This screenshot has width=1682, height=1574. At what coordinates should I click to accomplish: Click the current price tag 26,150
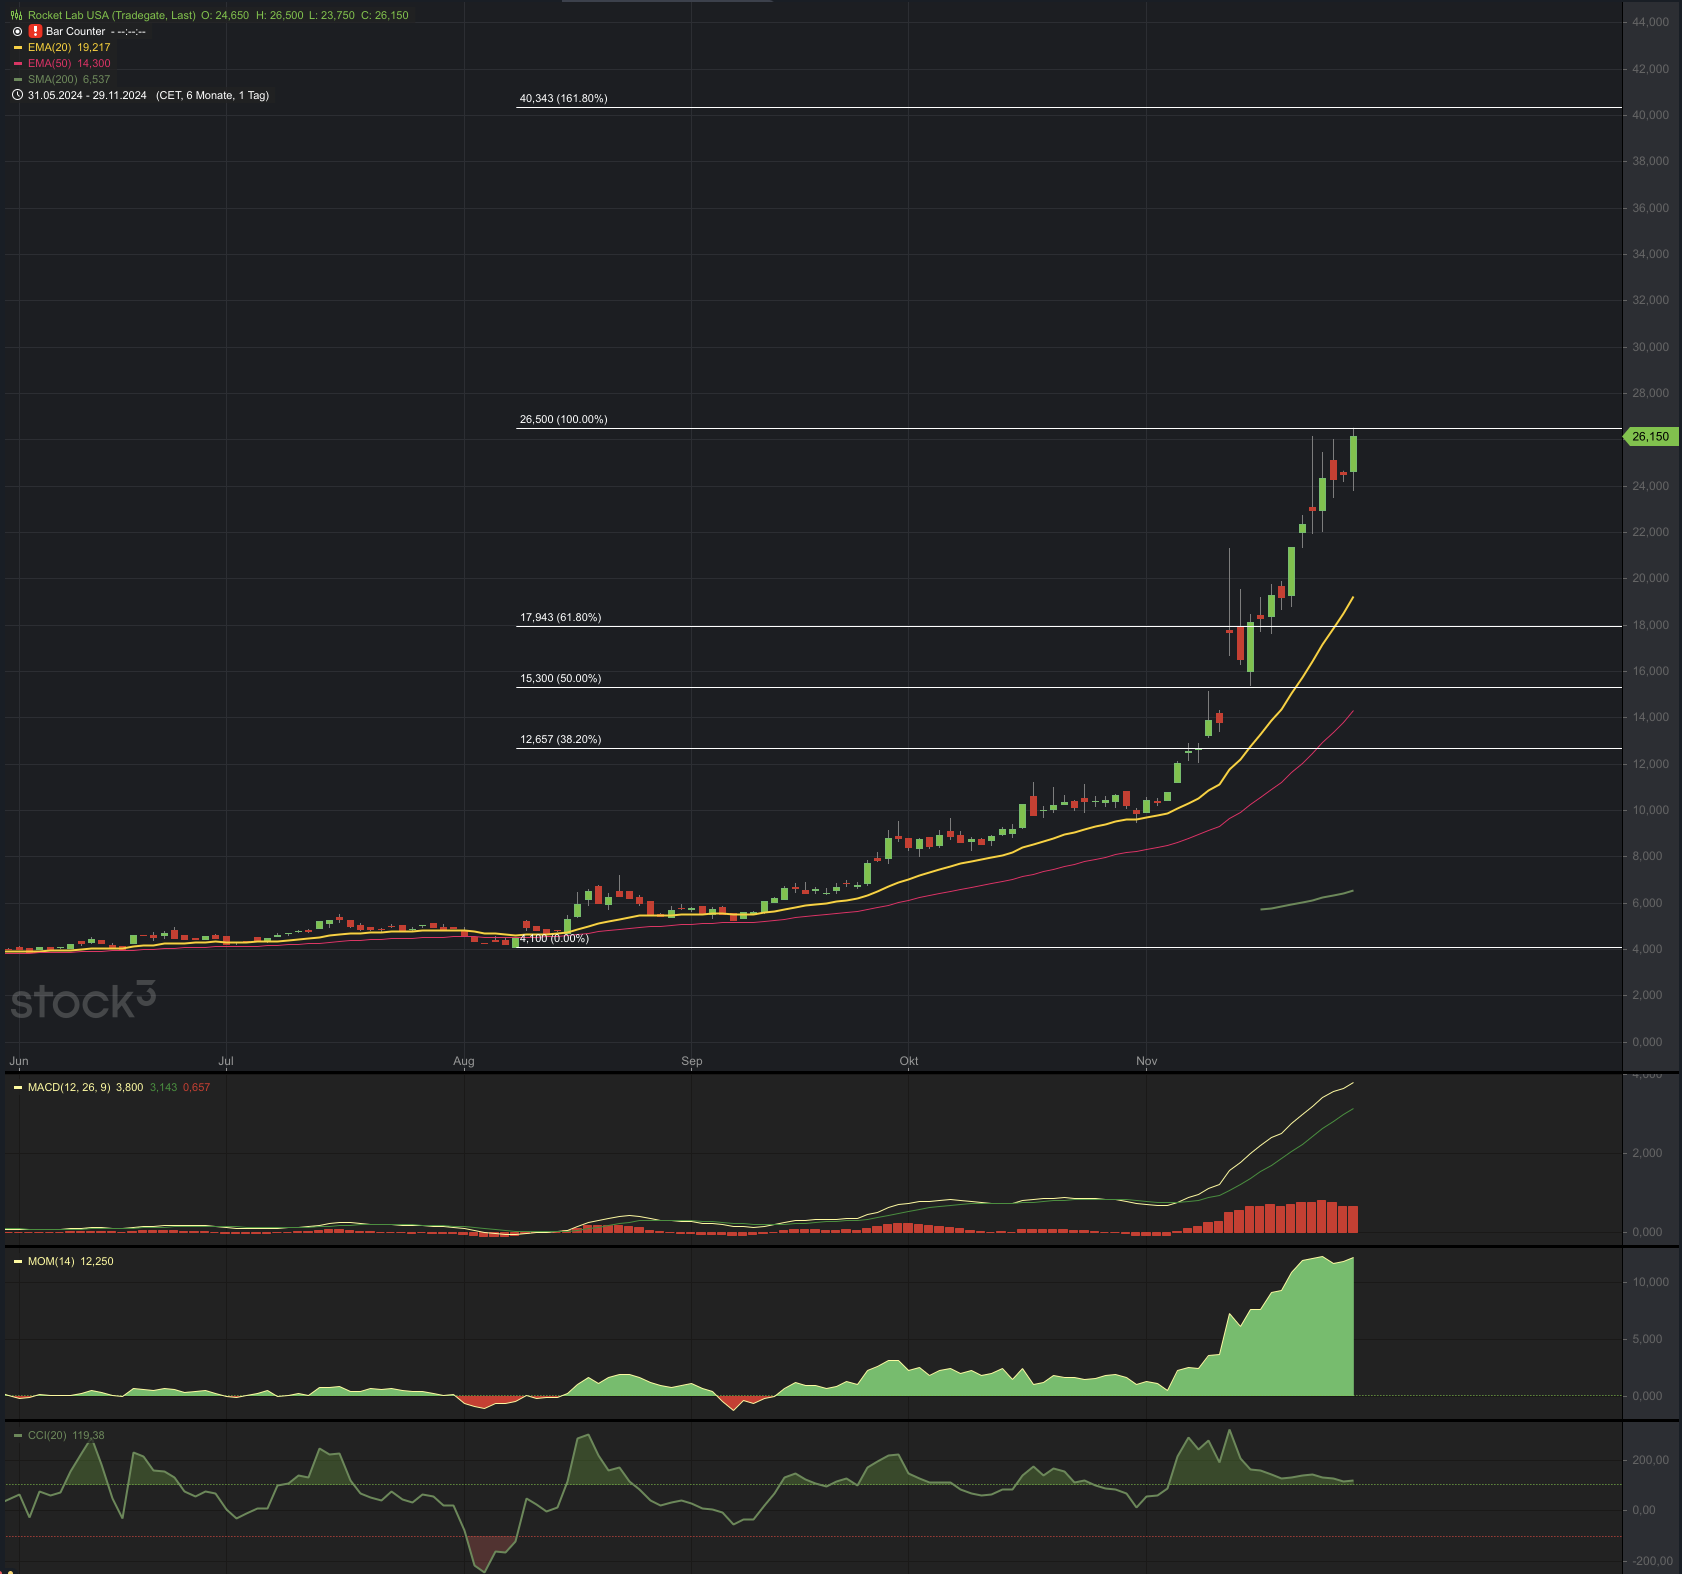[1650, 436]
